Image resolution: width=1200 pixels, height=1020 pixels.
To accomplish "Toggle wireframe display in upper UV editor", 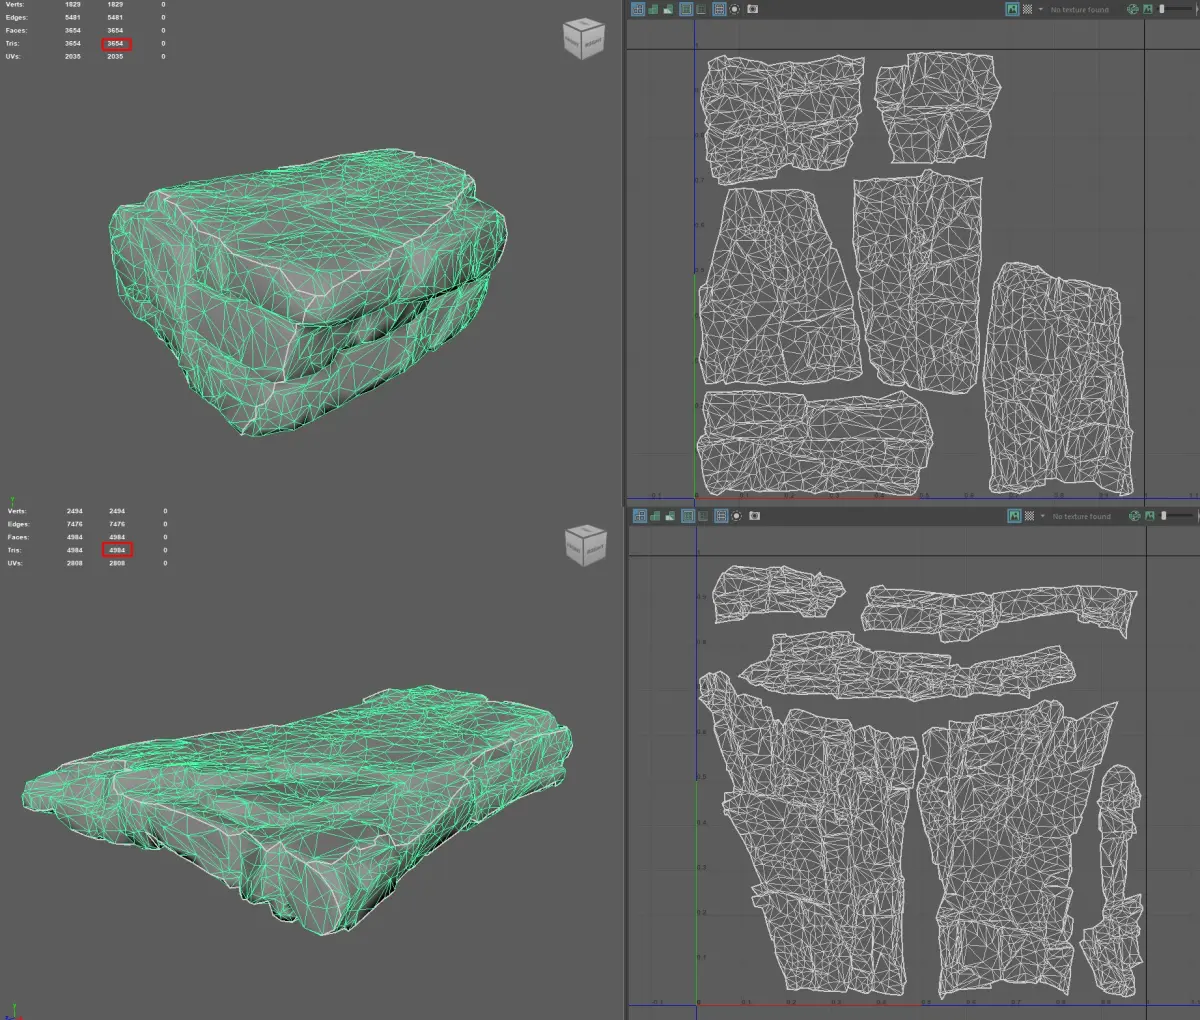I will tap(637, 9).
